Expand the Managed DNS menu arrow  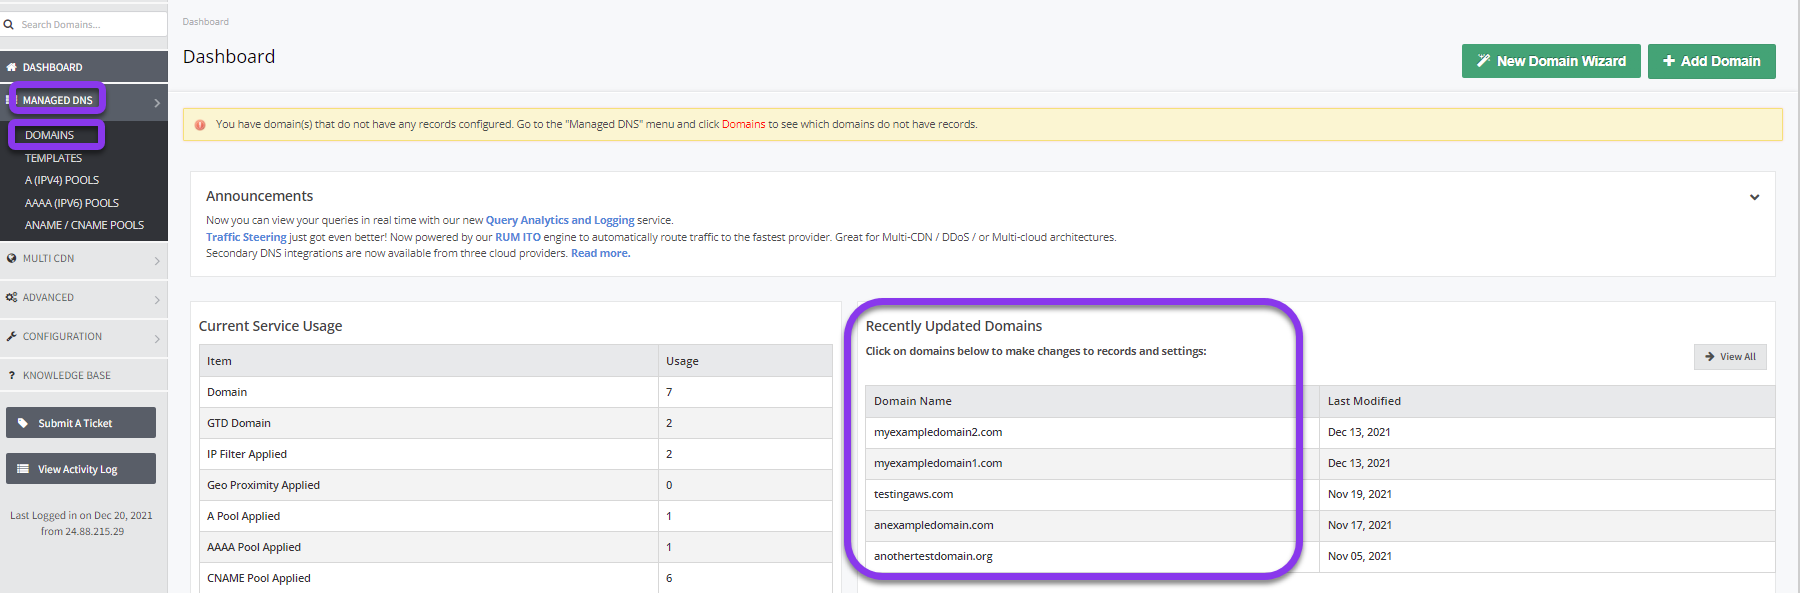(x=157, y=103)
